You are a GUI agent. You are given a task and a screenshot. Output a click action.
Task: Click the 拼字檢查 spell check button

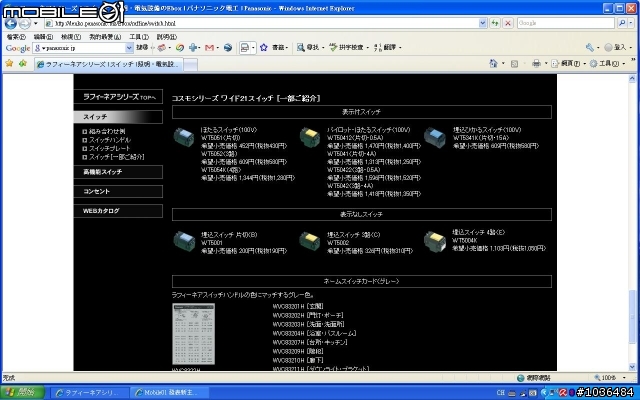click(346, 48)
